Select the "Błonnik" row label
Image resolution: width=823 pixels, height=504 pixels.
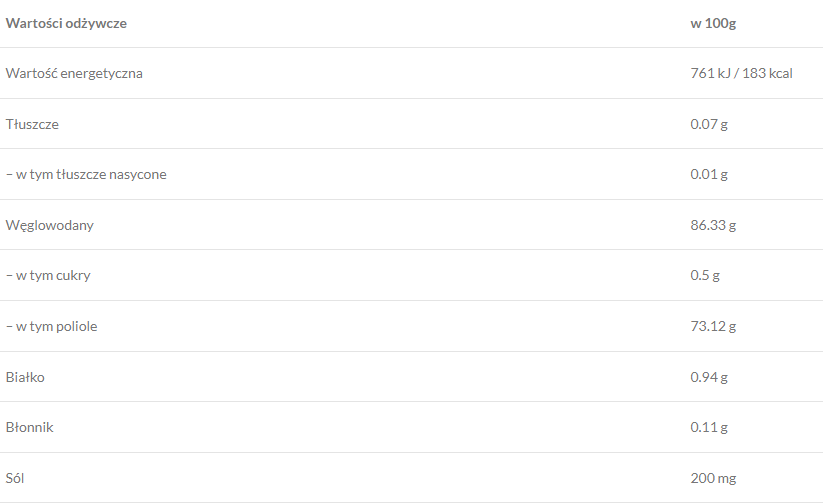coord(29,427)
